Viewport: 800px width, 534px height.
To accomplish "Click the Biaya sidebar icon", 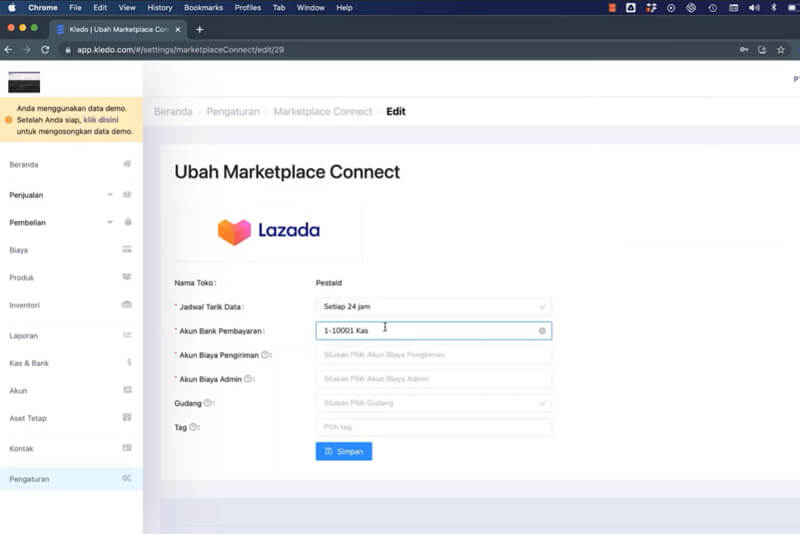I will tap(127, 249).
